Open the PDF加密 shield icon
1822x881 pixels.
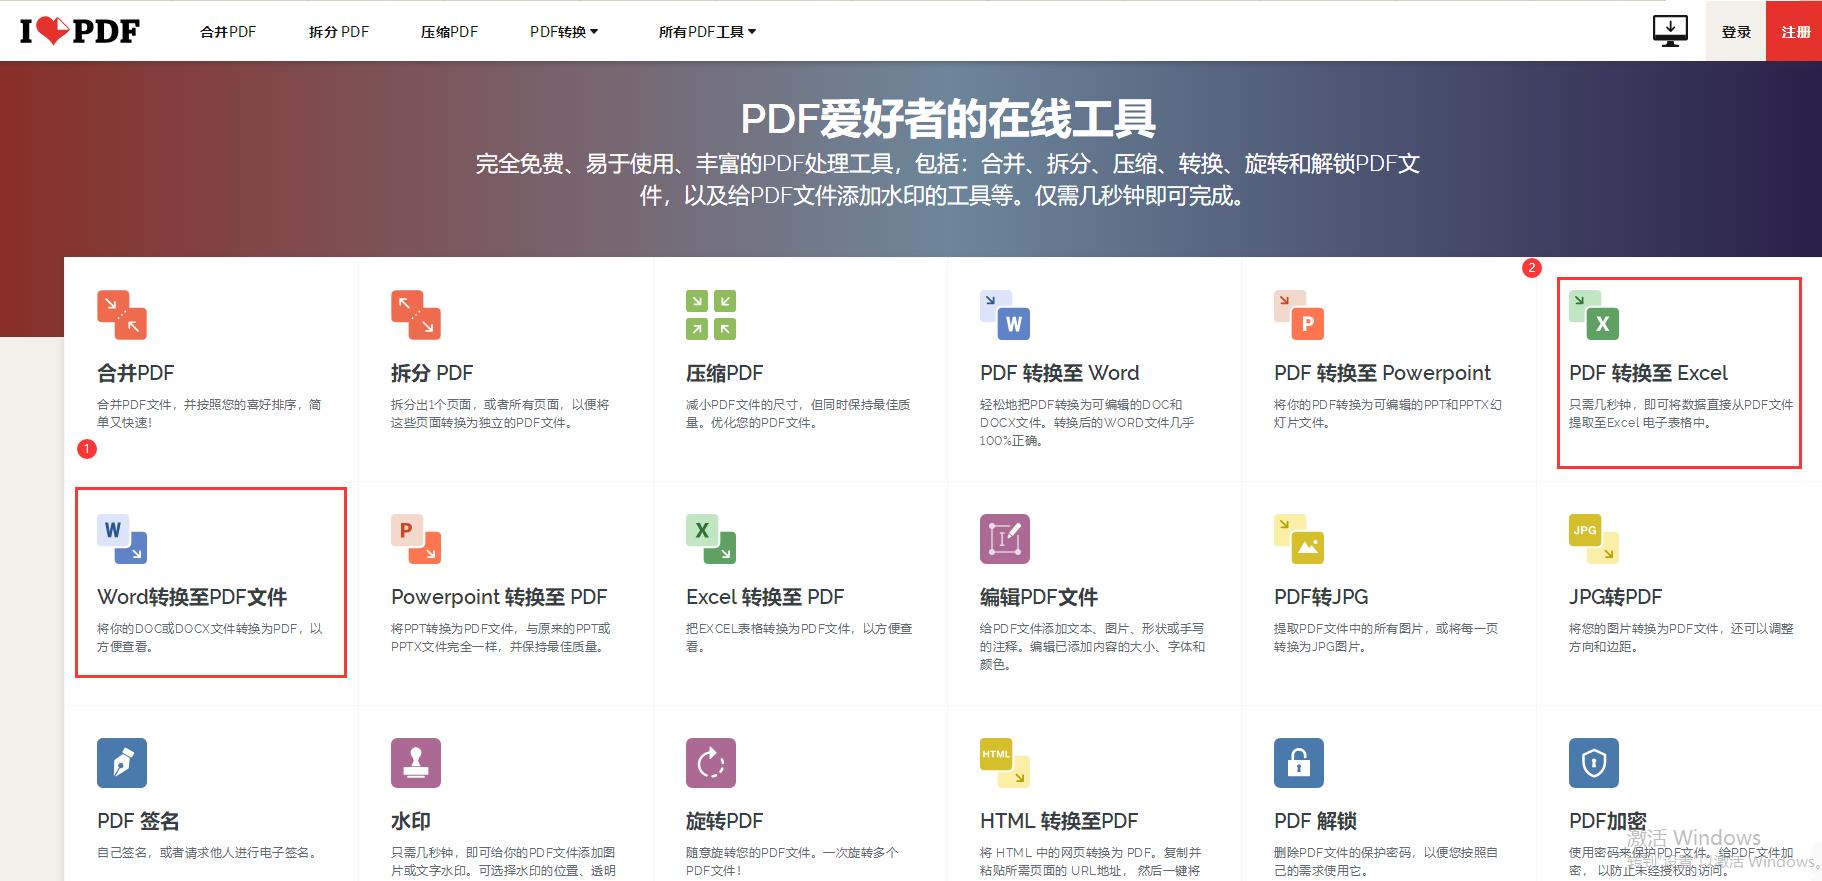(1594, 763)
